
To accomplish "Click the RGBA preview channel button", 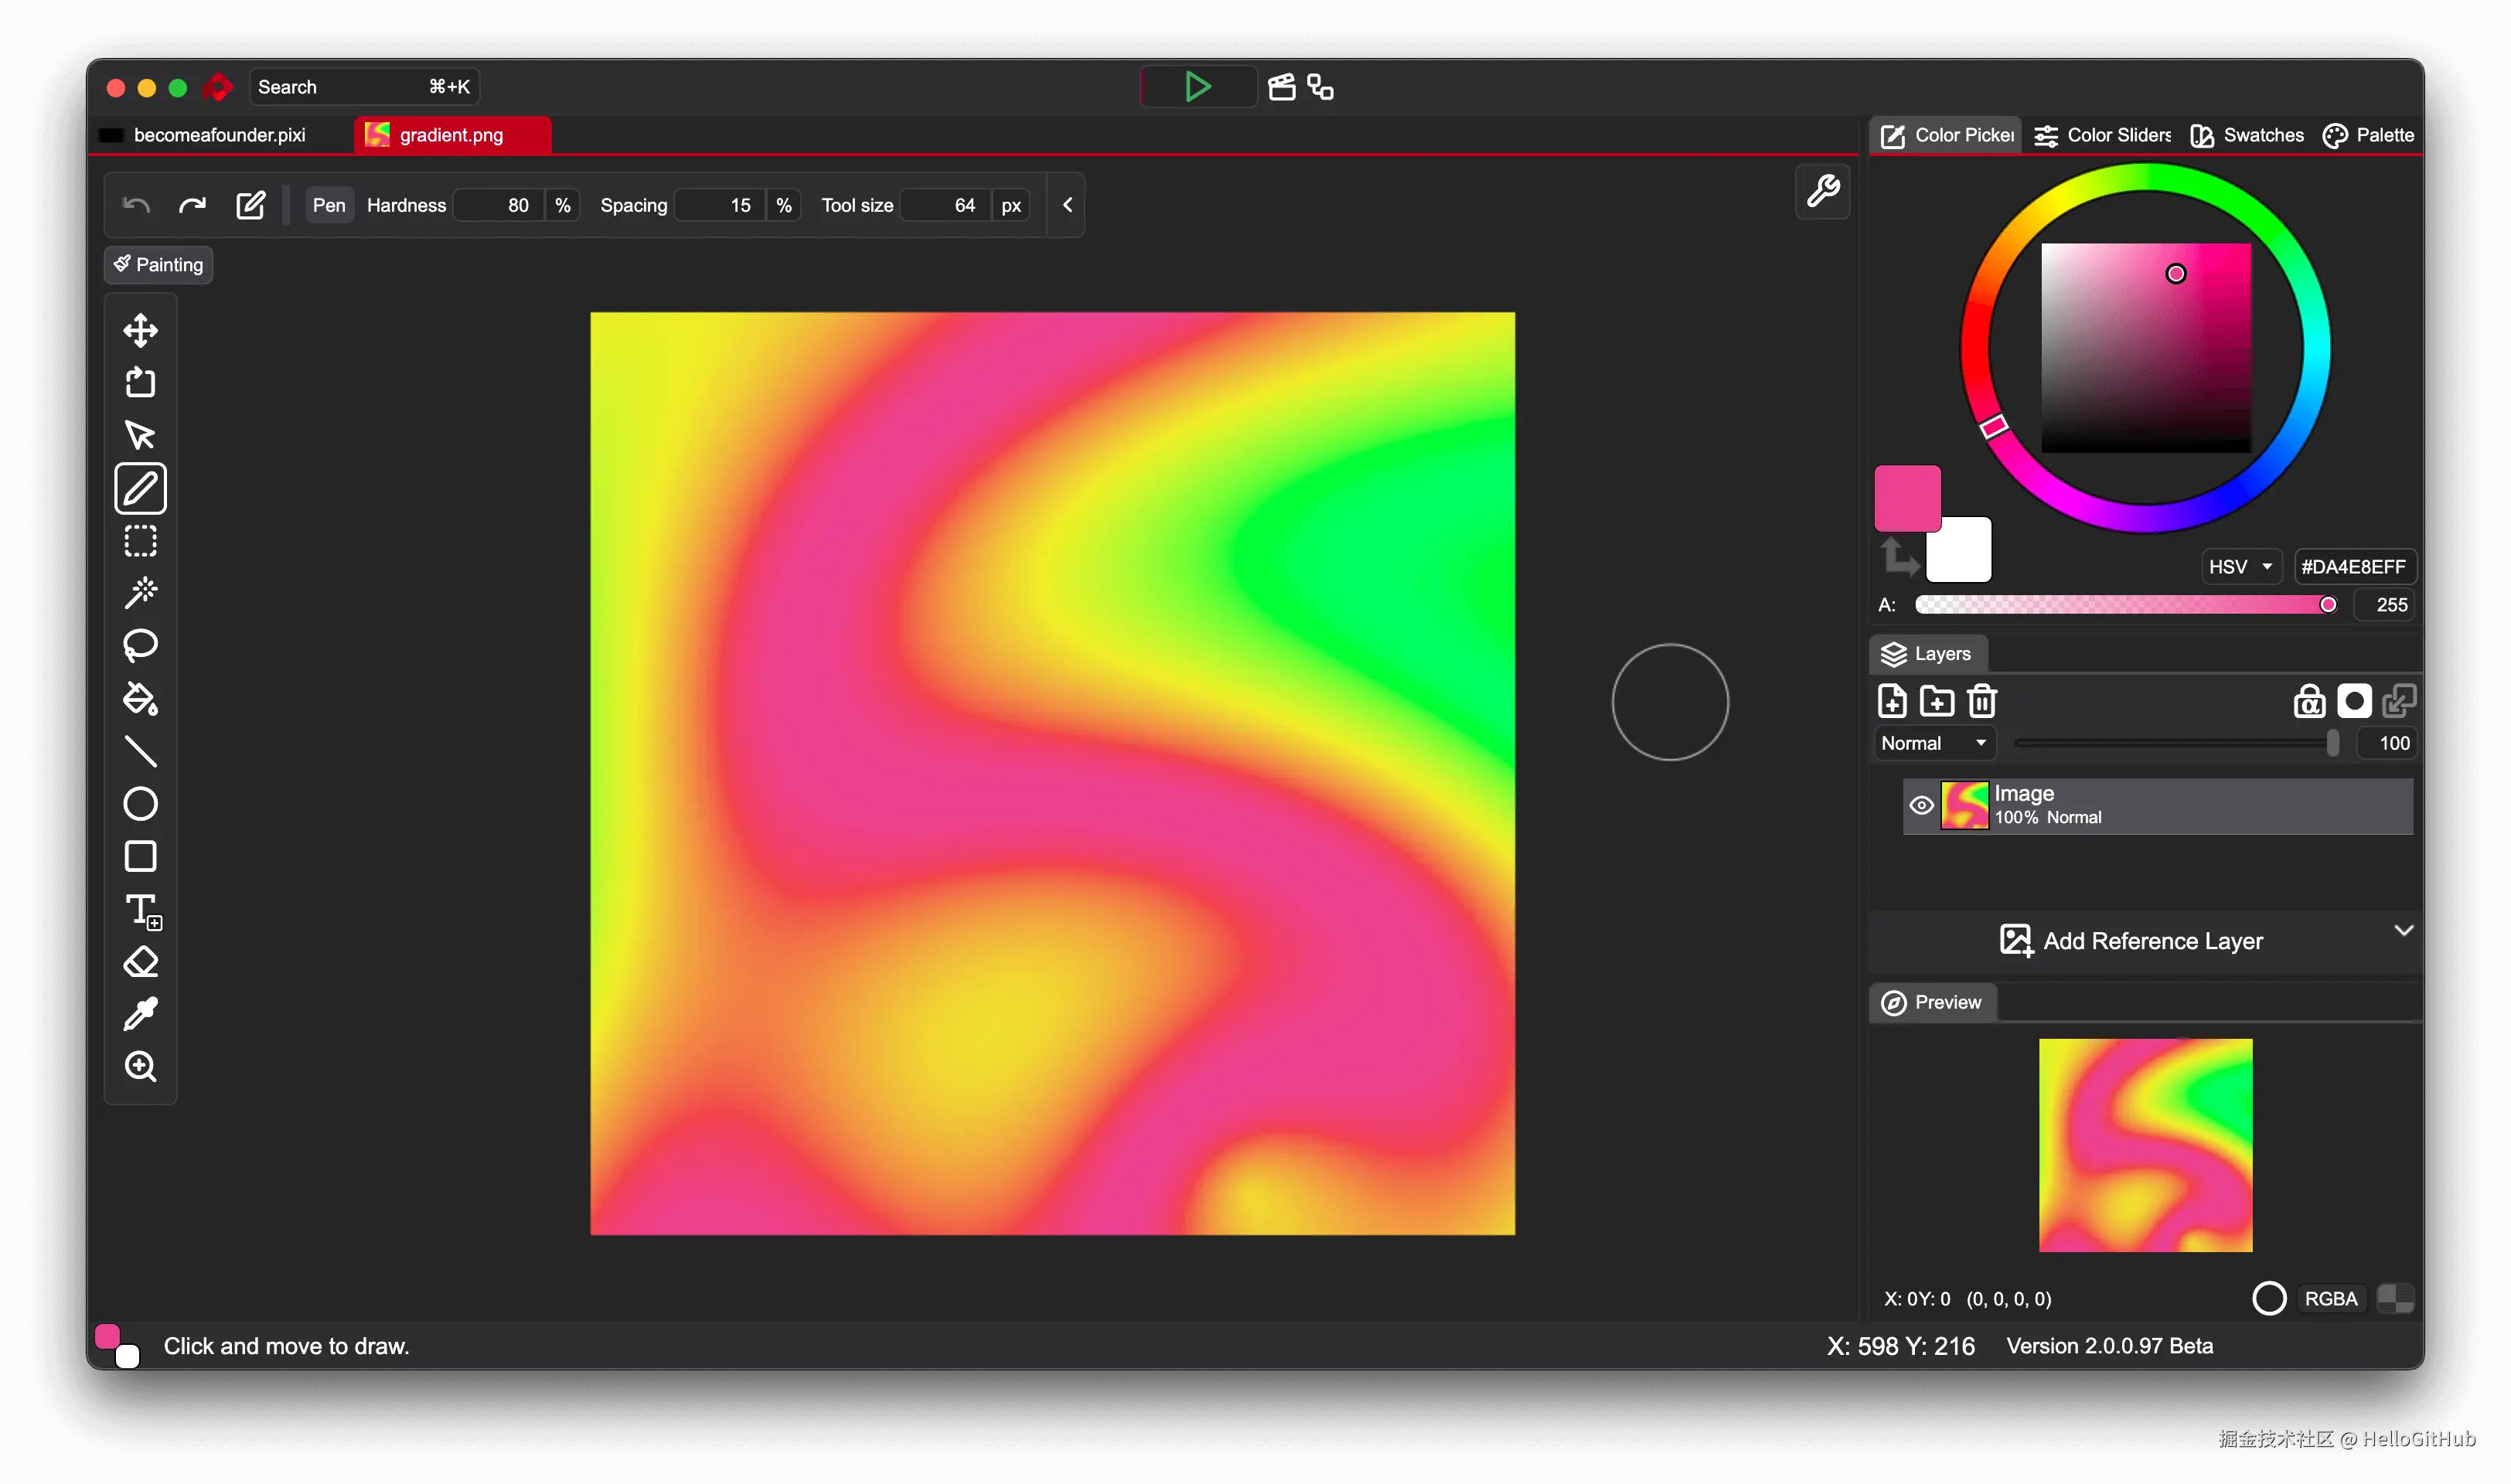I will pyautogui.click(x=2330, y=1298).
